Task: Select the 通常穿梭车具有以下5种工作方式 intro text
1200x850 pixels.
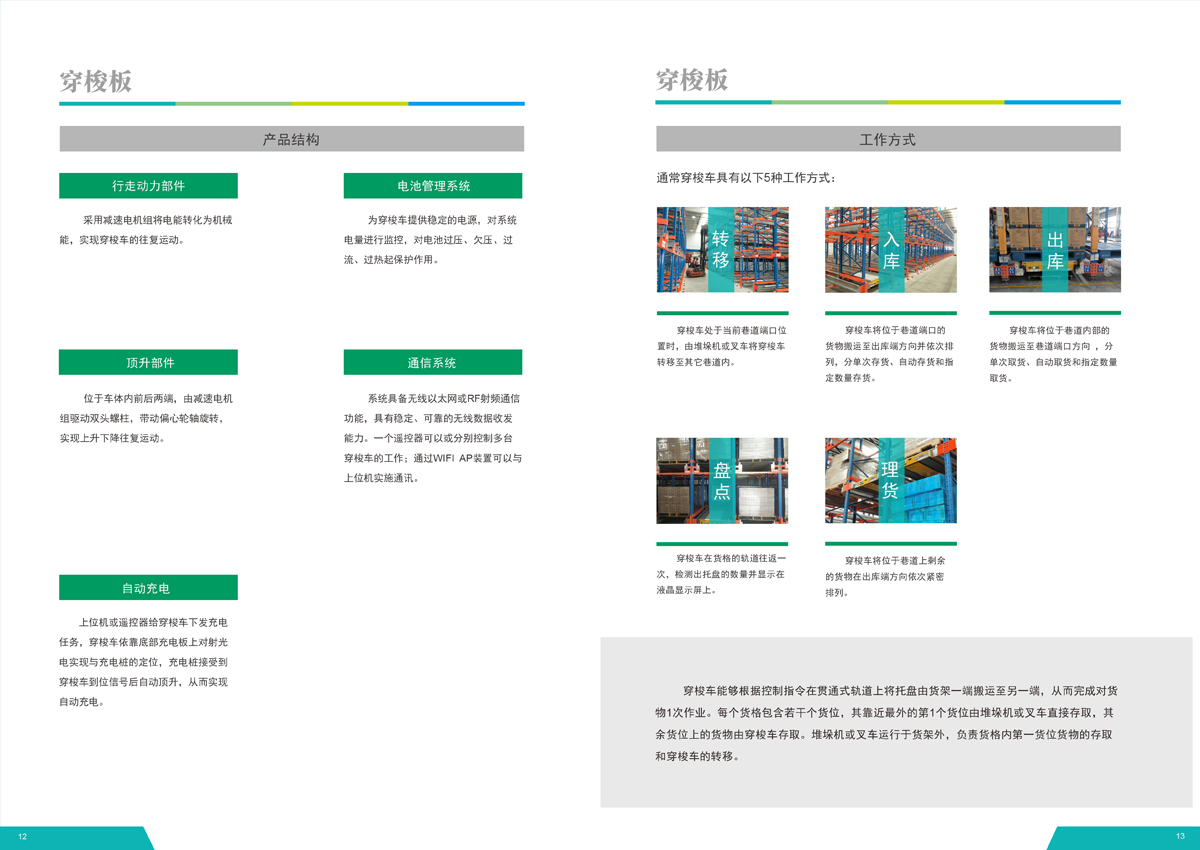Action: tap(746, 179)
